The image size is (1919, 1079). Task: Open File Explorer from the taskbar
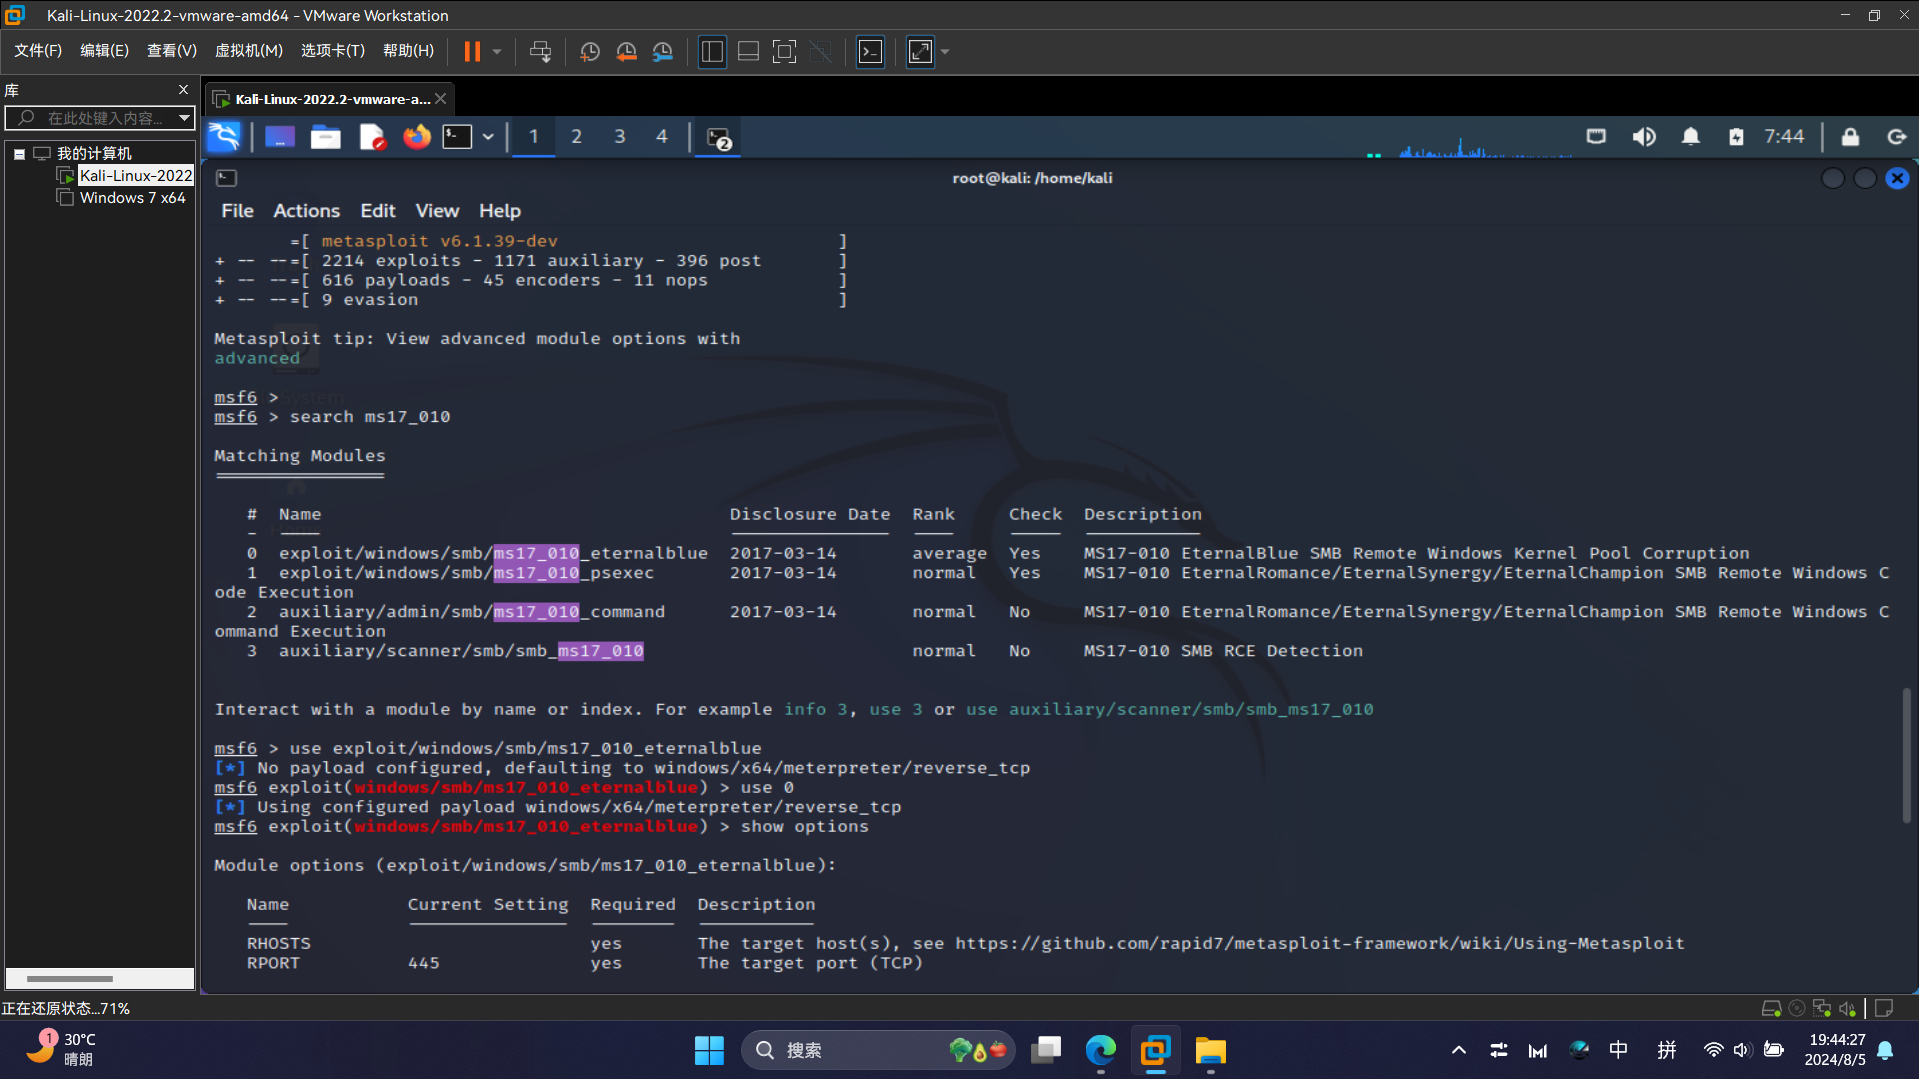click(x=1210, y=1050)
